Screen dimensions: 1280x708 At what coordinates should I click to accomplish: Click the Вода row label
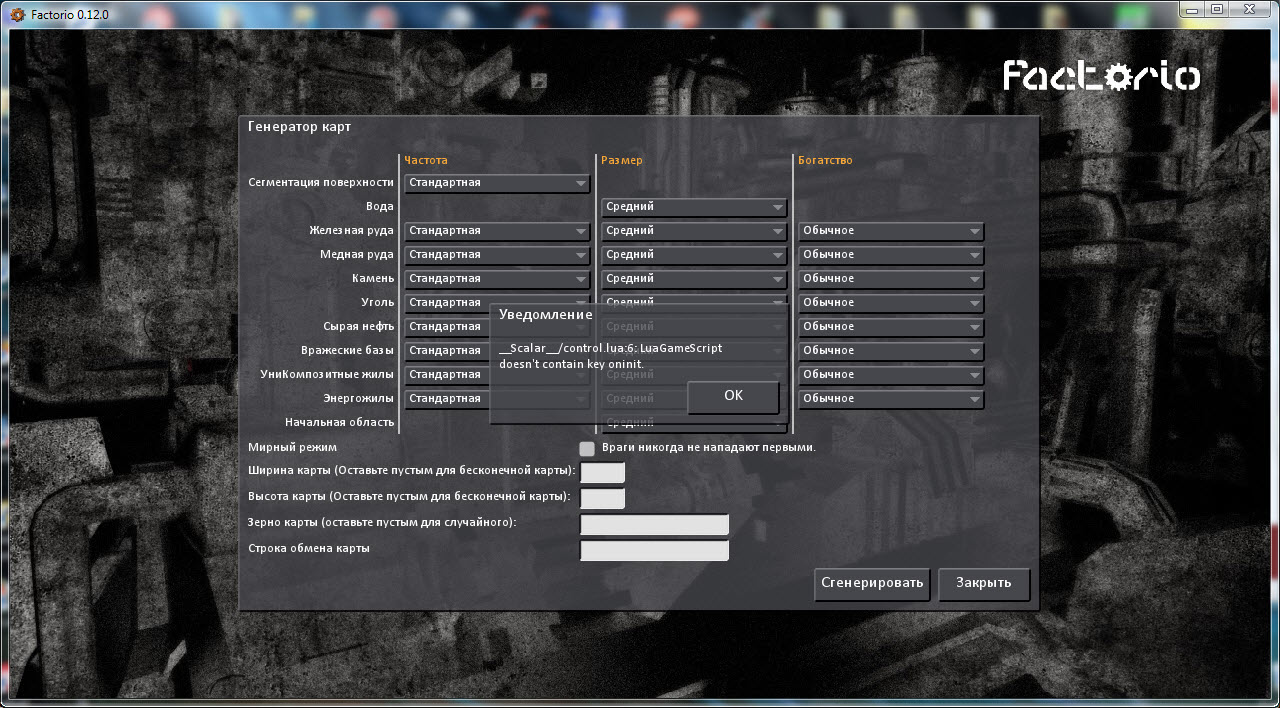[380, 207]
